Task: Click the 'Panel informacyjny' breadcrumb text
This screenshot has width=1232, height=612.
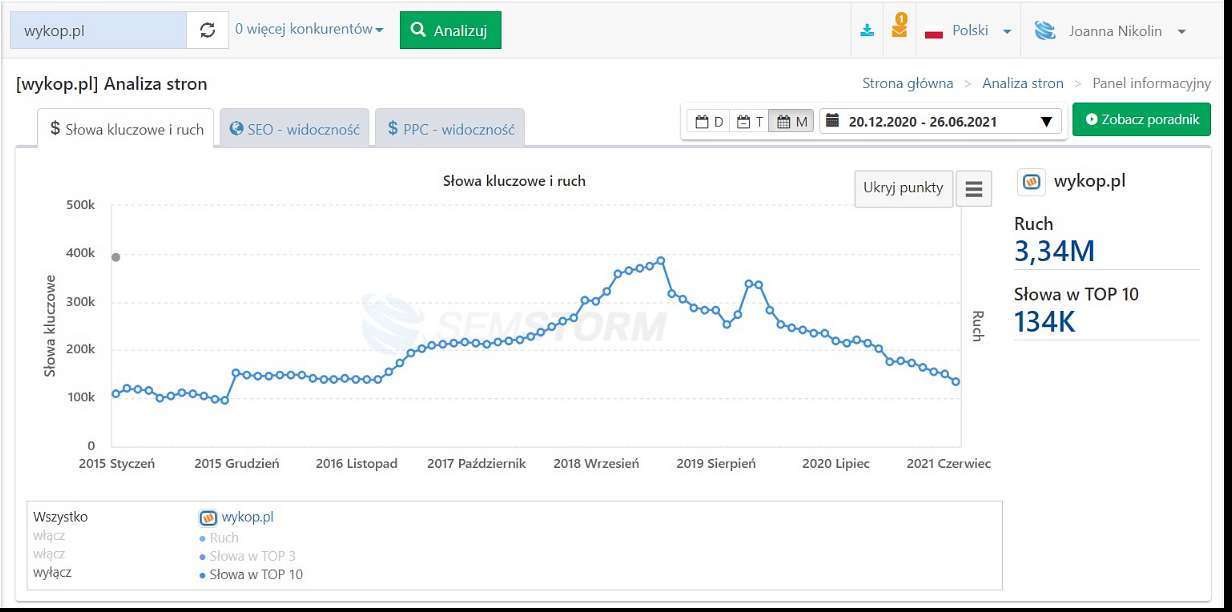Action: pos(1151,83)
